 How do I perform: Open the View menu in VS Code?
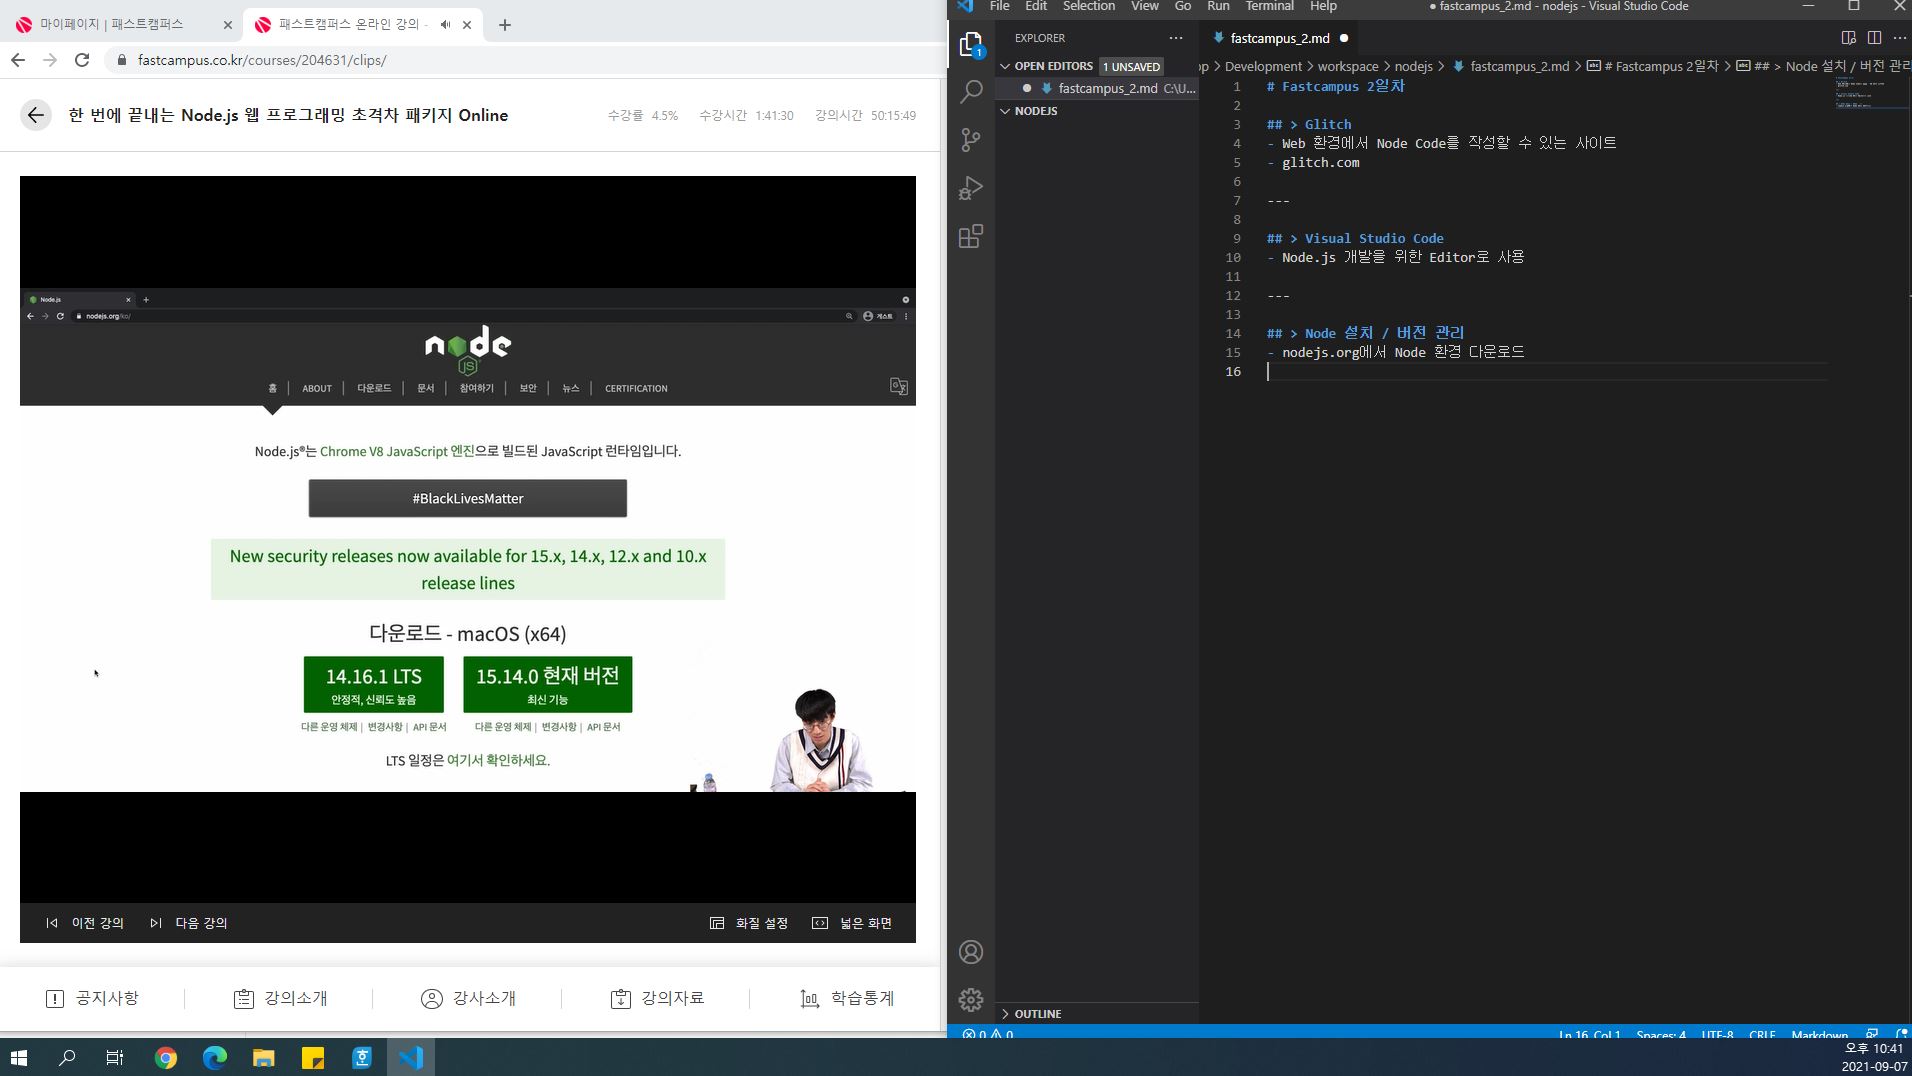tap(1145, 6)
